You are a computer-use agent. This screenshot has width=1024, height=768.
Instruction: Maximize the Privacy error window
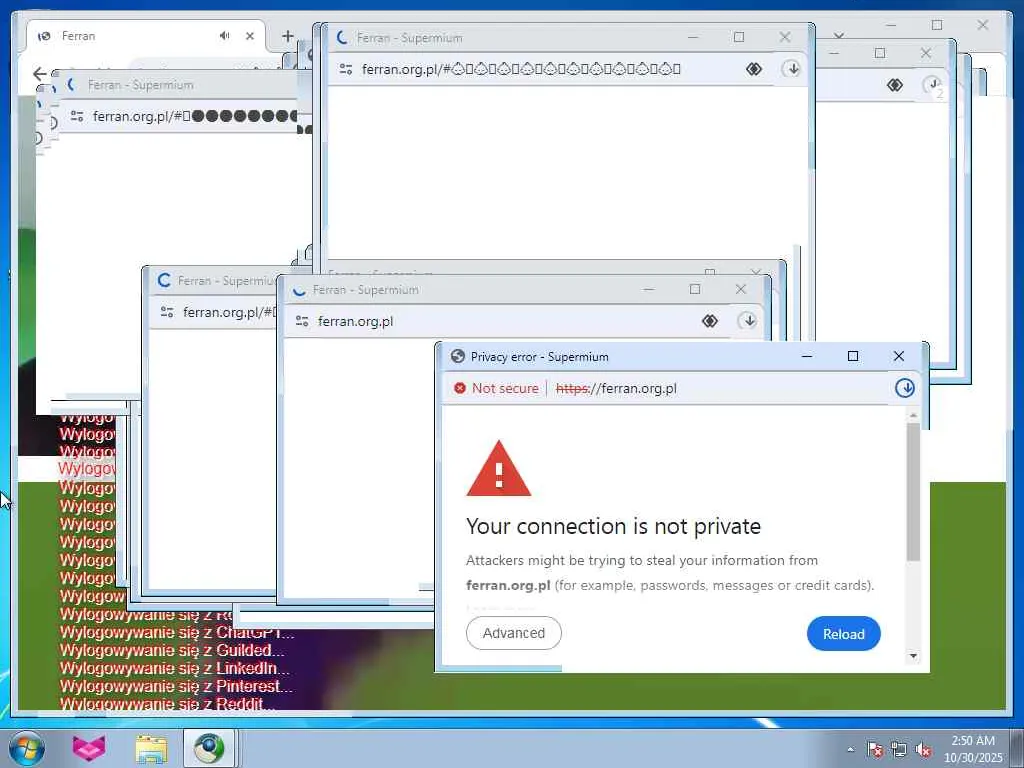(852, 356)
